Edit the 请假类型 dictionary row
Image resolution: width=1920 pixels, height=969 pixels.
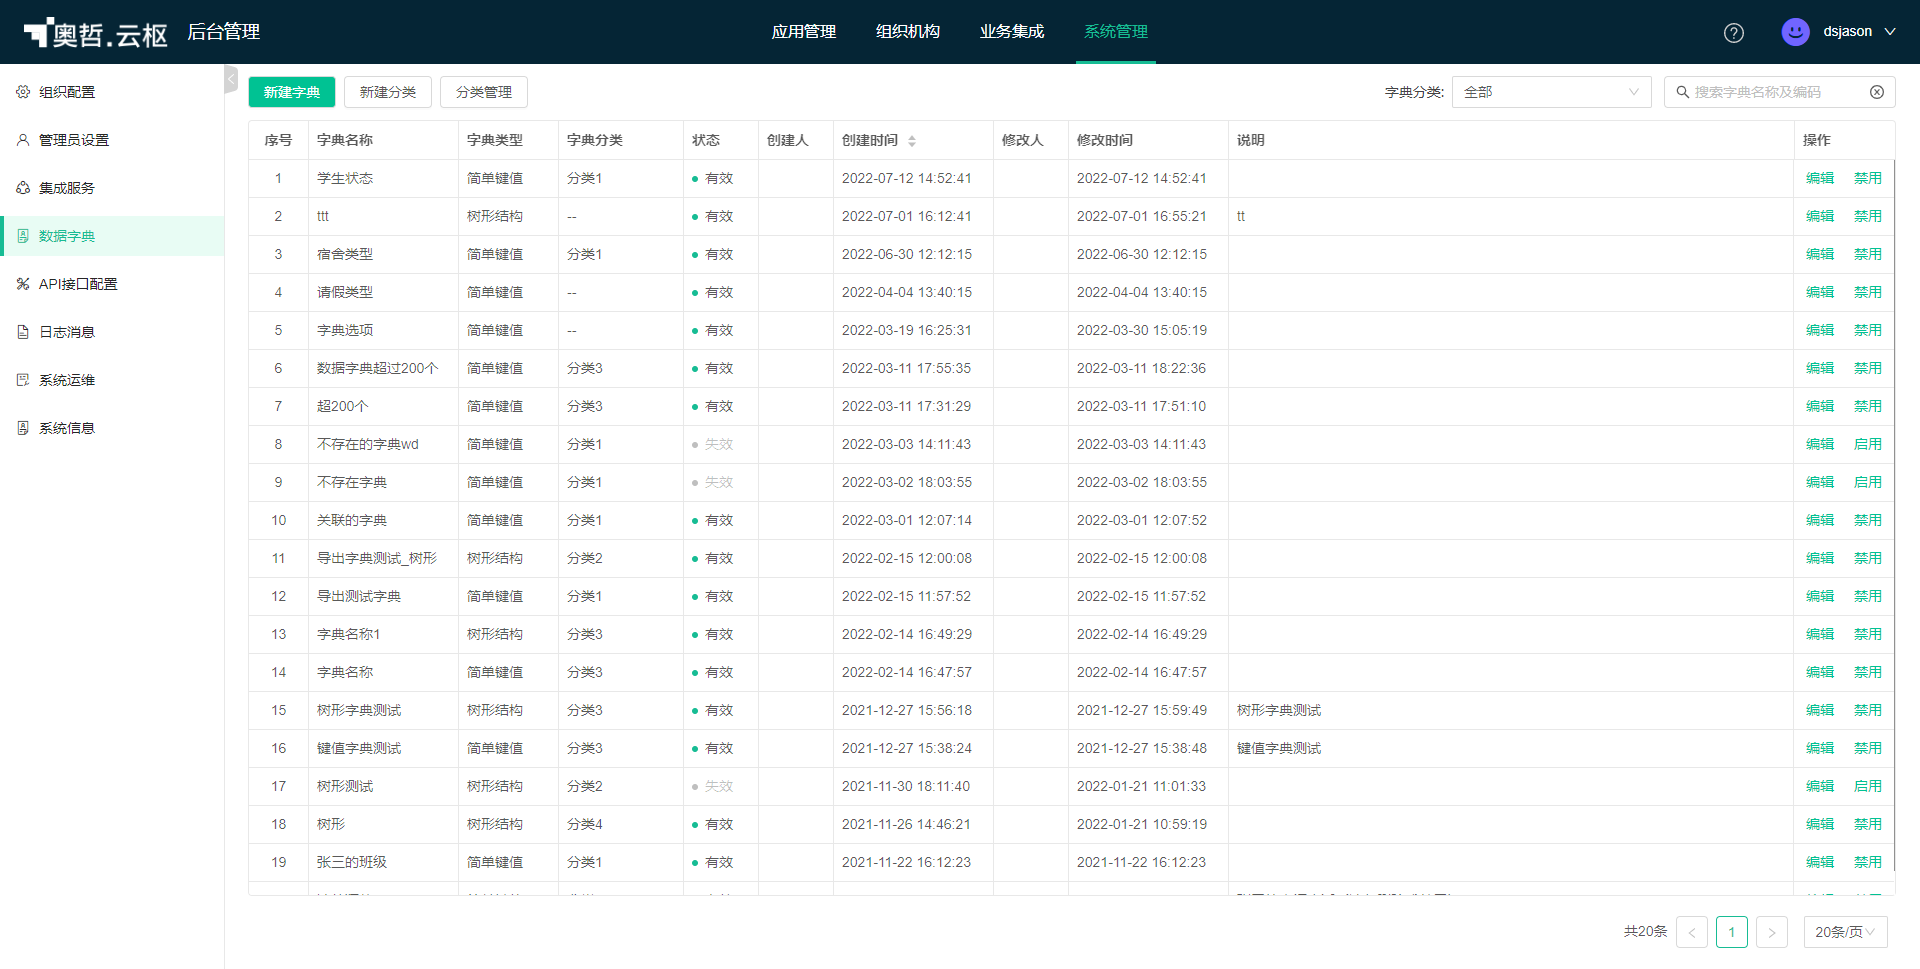[x=1820, y=292]
